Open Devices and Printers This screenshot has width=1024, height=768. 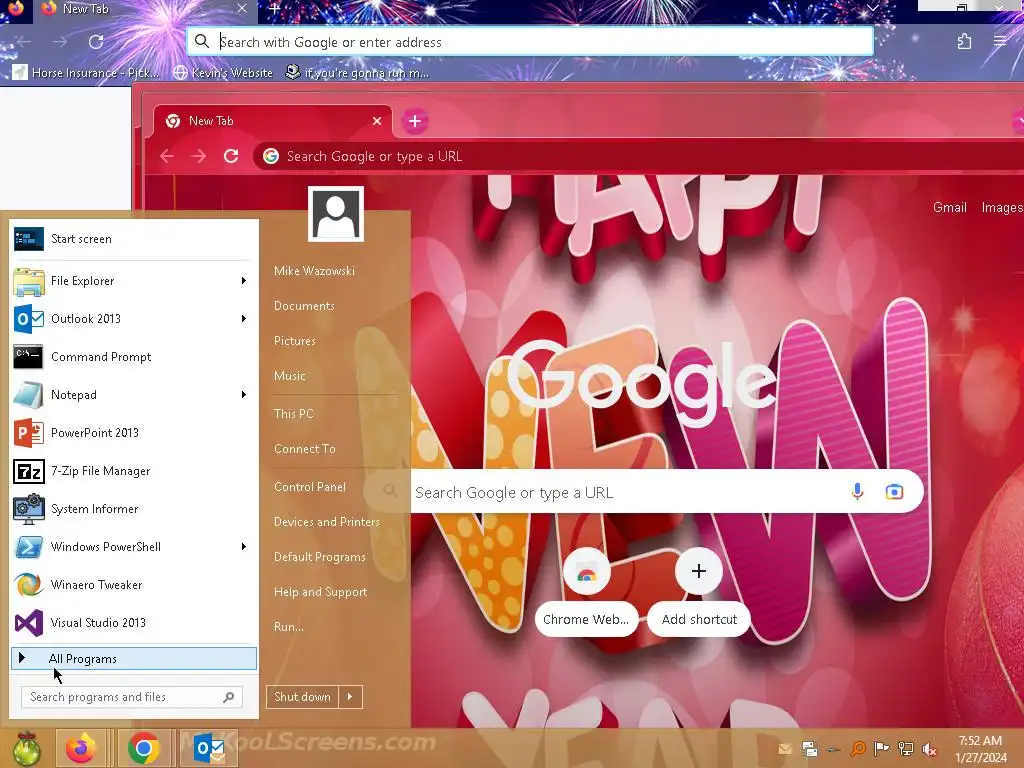[x=327, y=522]
